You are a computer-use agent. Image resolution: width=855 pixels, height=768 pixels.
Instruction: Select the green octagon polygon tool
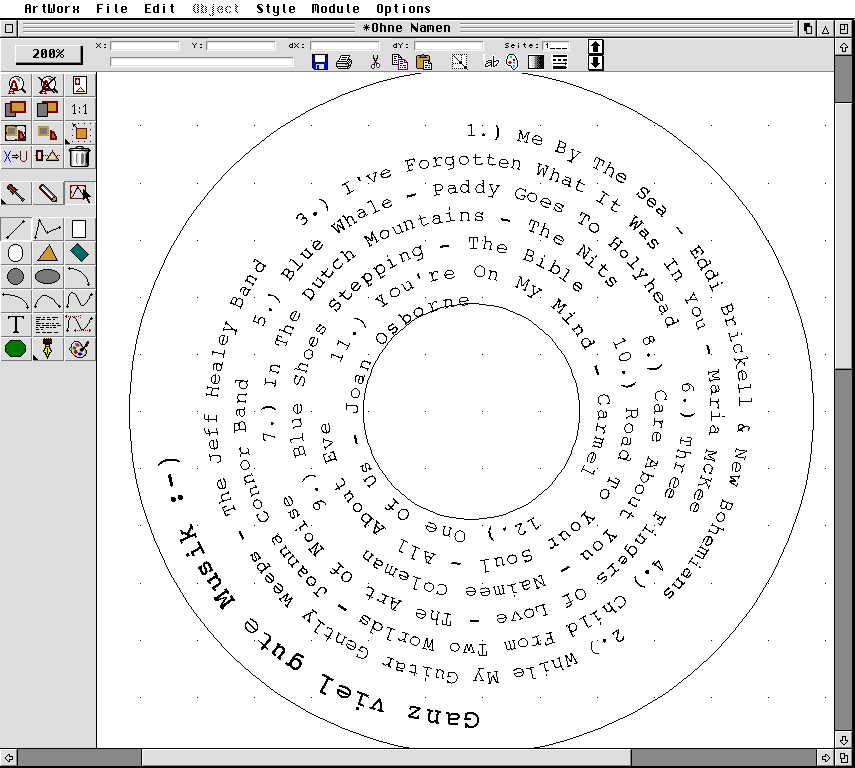[x=16, y=349]
